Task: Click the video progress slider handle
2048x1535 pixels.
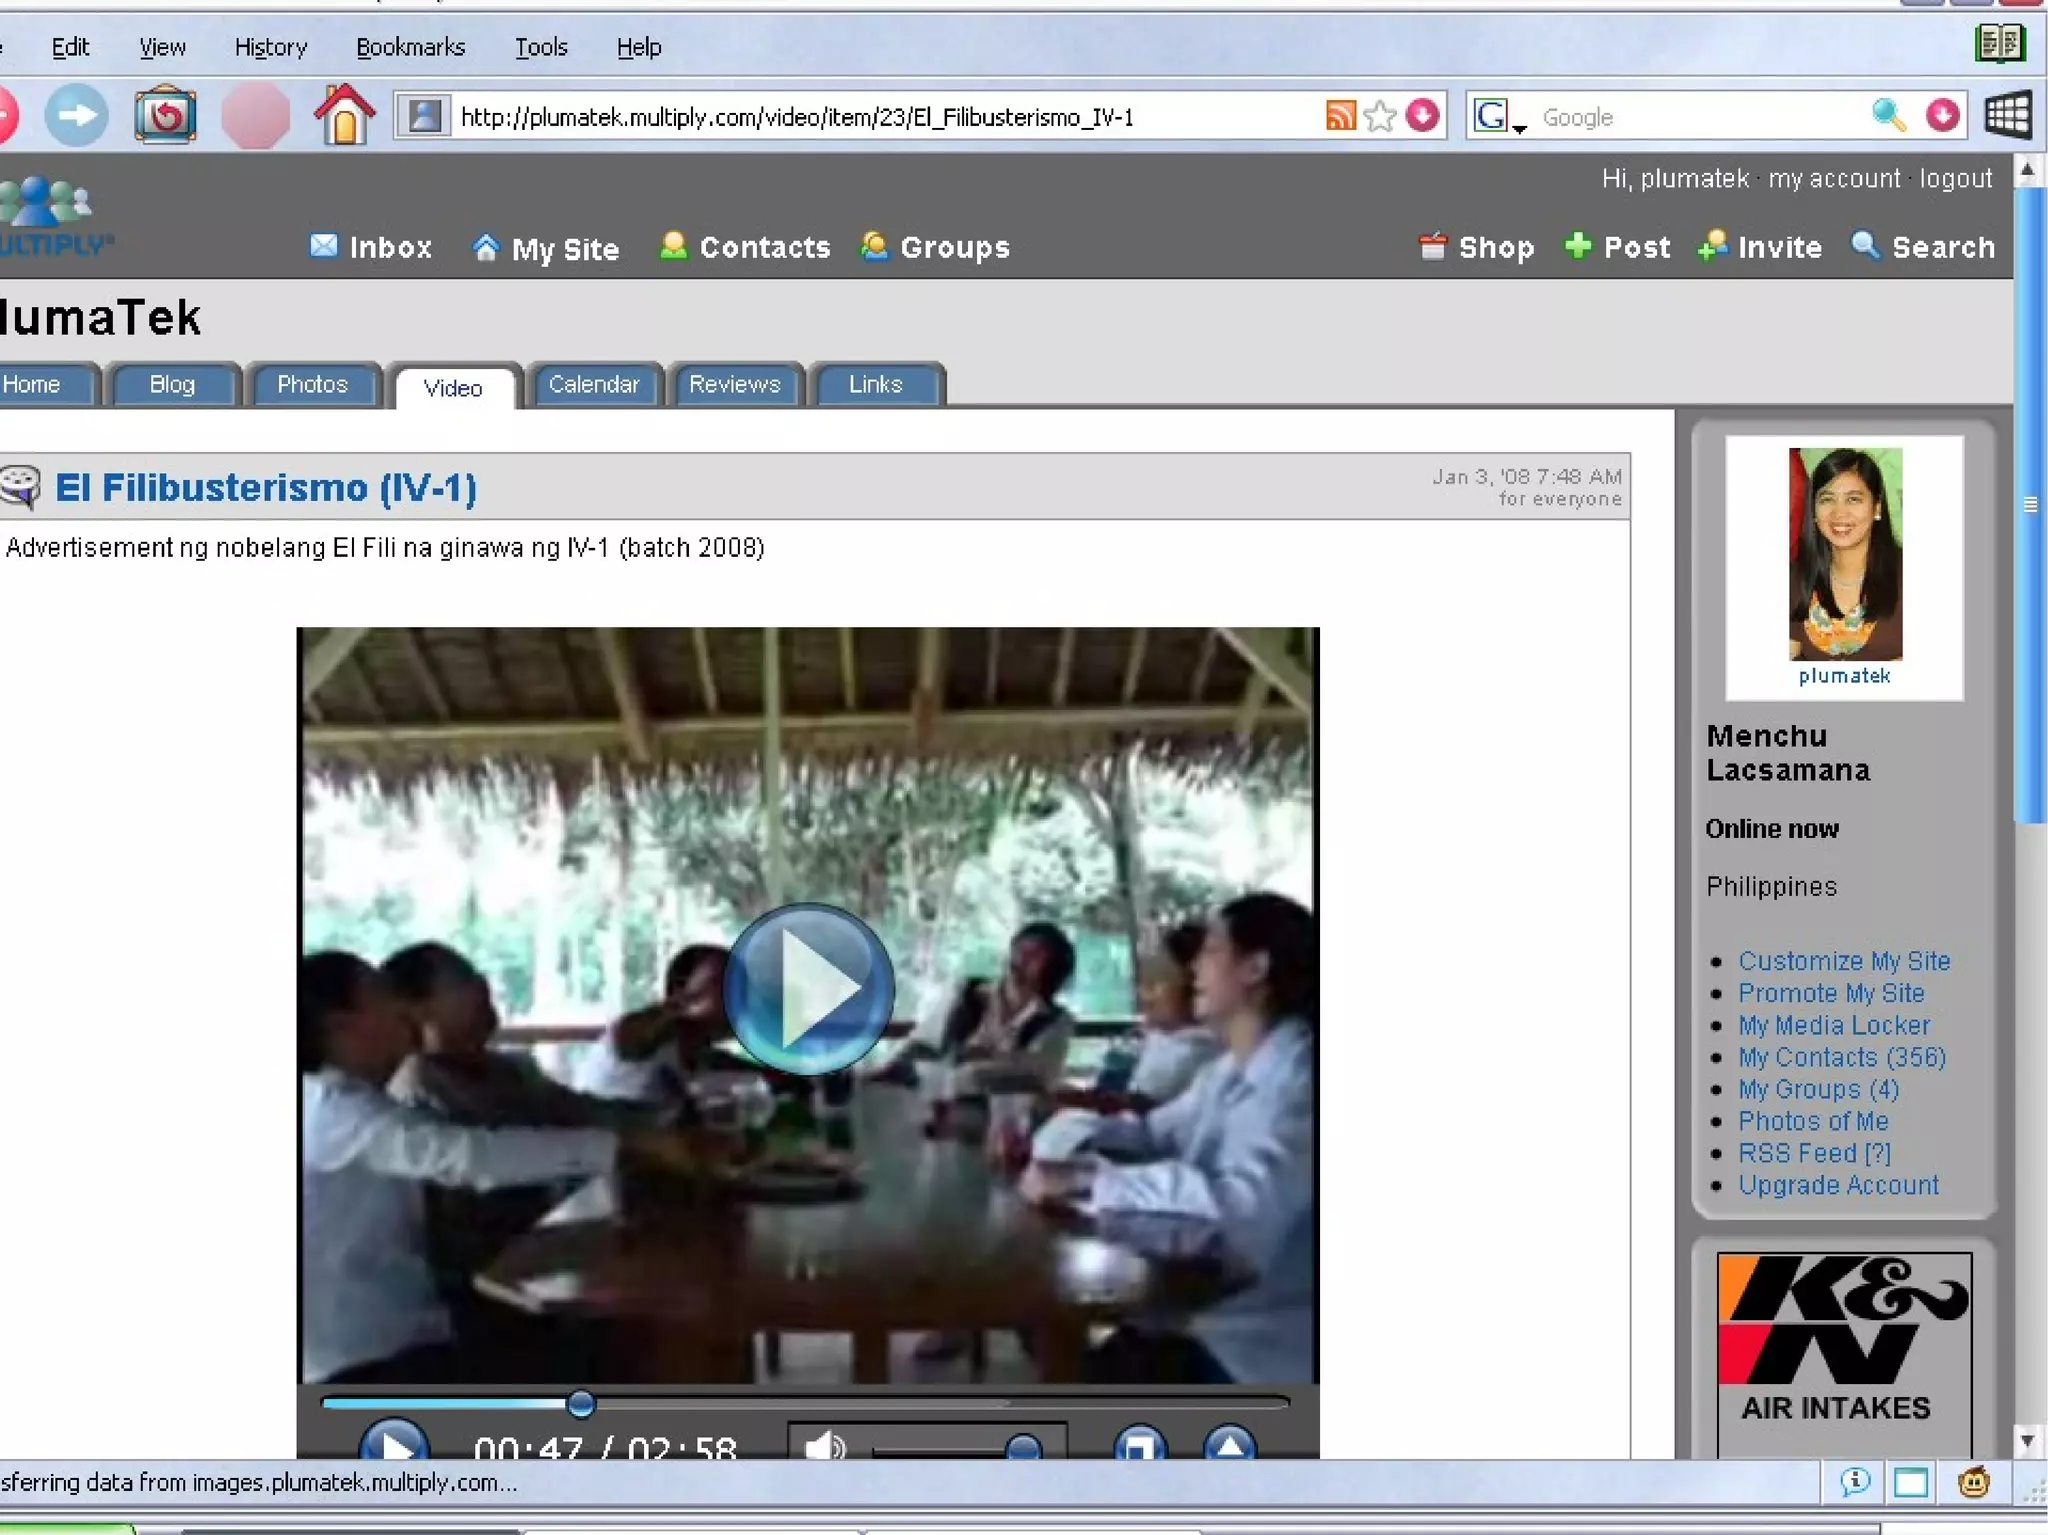Action: coord(581,1404)
